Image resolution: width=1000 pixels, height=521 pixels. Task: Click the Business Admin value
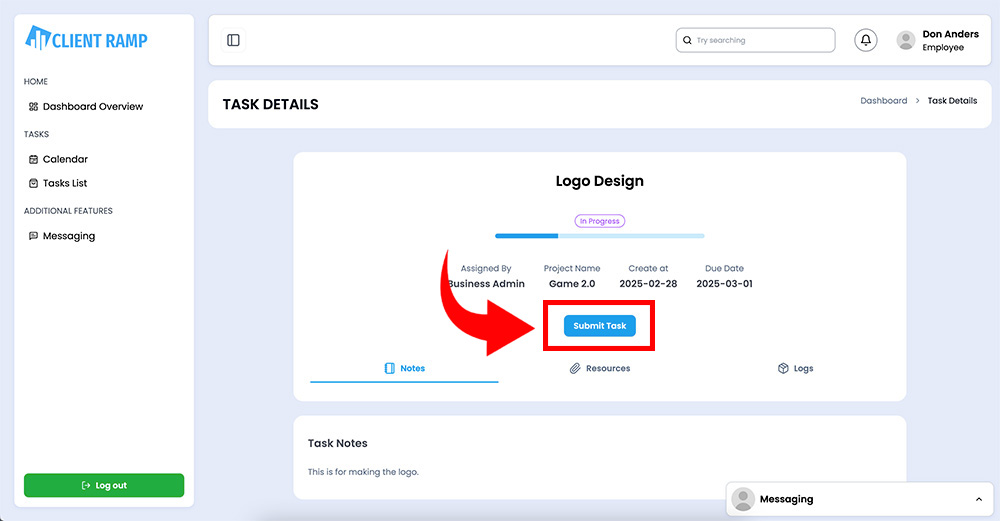point(486,284)
